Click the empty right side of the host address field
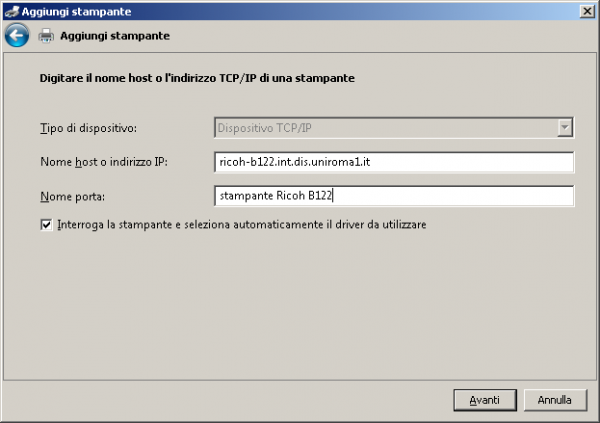The height and width of the screenshot is (423, 600). [x=480, y=162]
